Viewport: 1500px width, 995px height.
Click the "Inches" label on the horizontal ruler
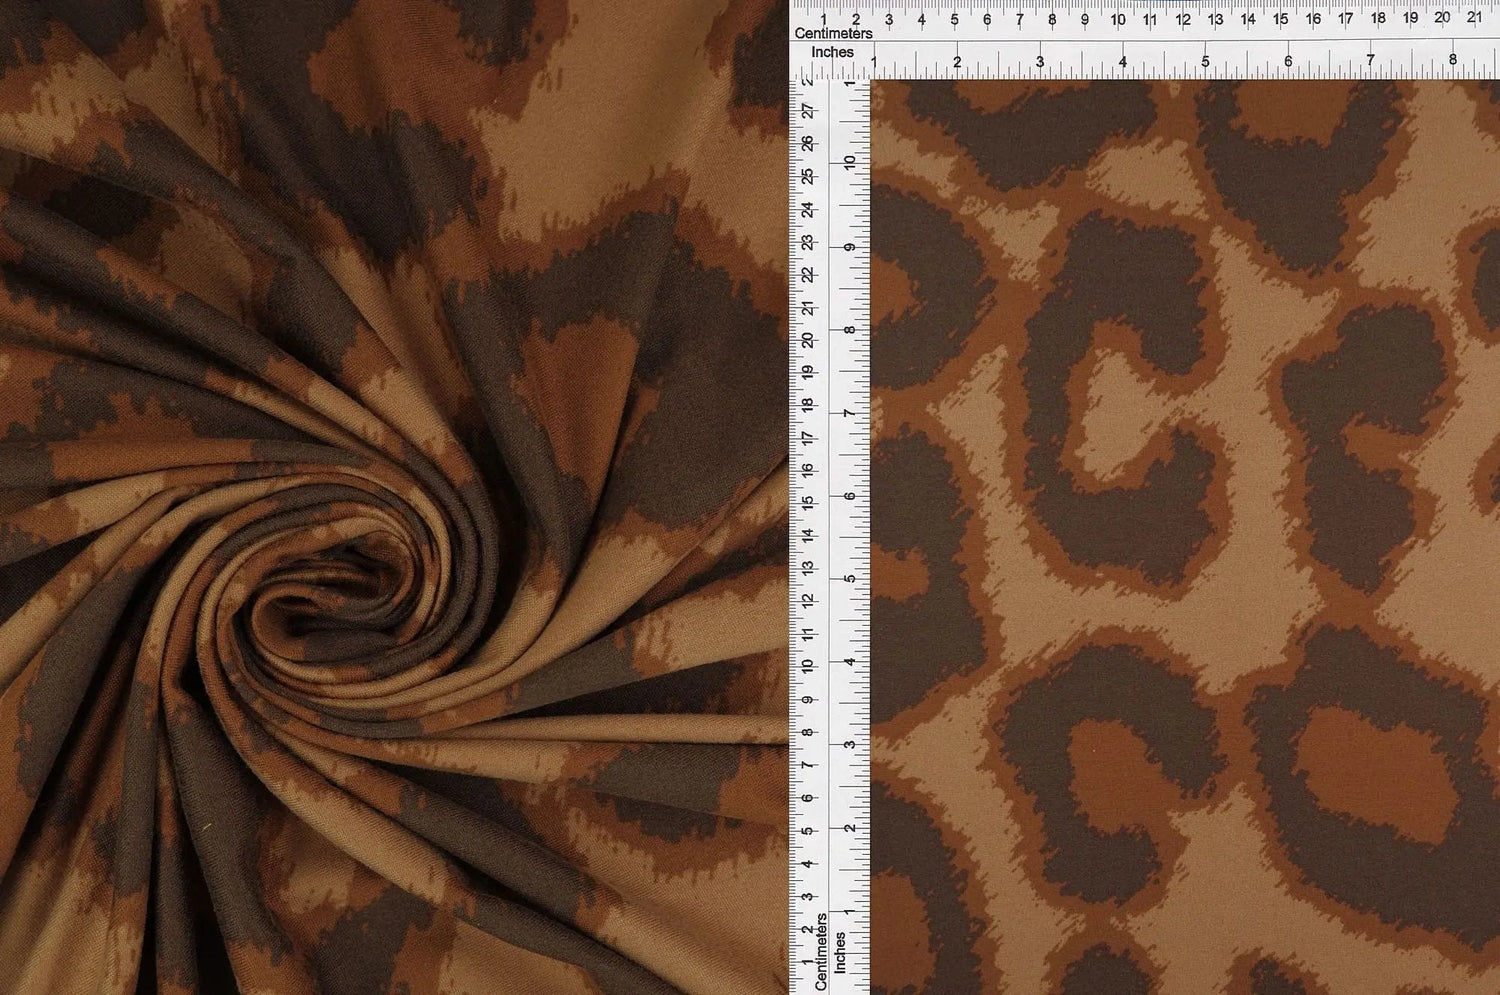pos(832,52)
